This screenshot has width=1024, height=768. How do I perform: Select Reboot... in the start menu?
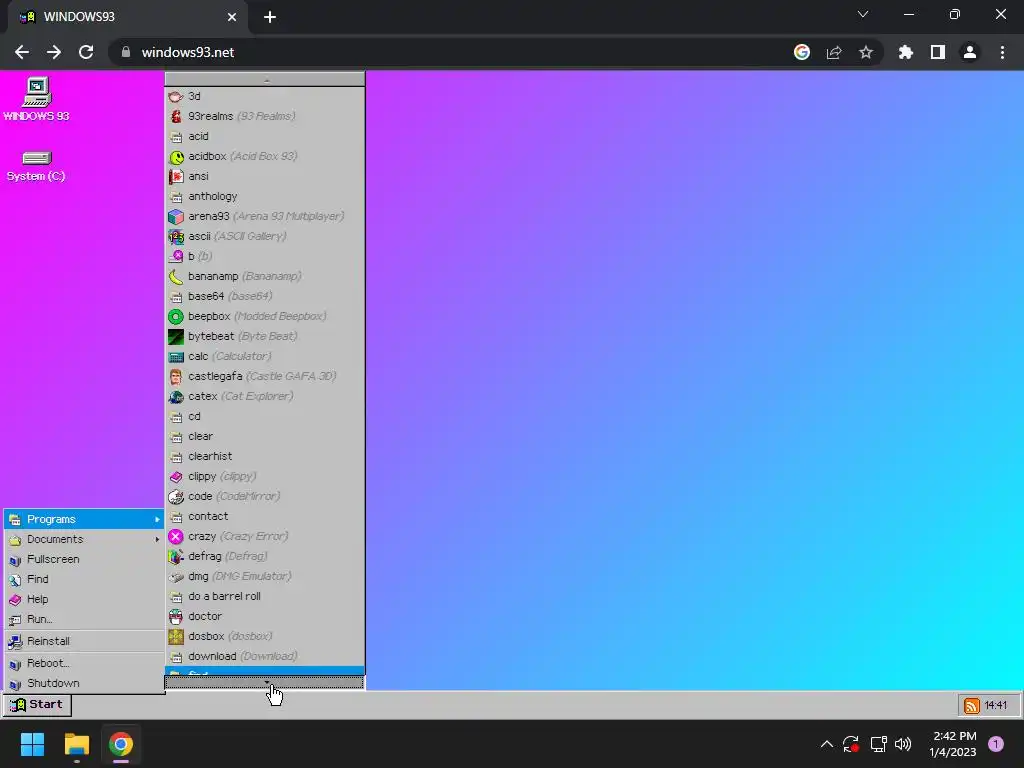(84, 664)
